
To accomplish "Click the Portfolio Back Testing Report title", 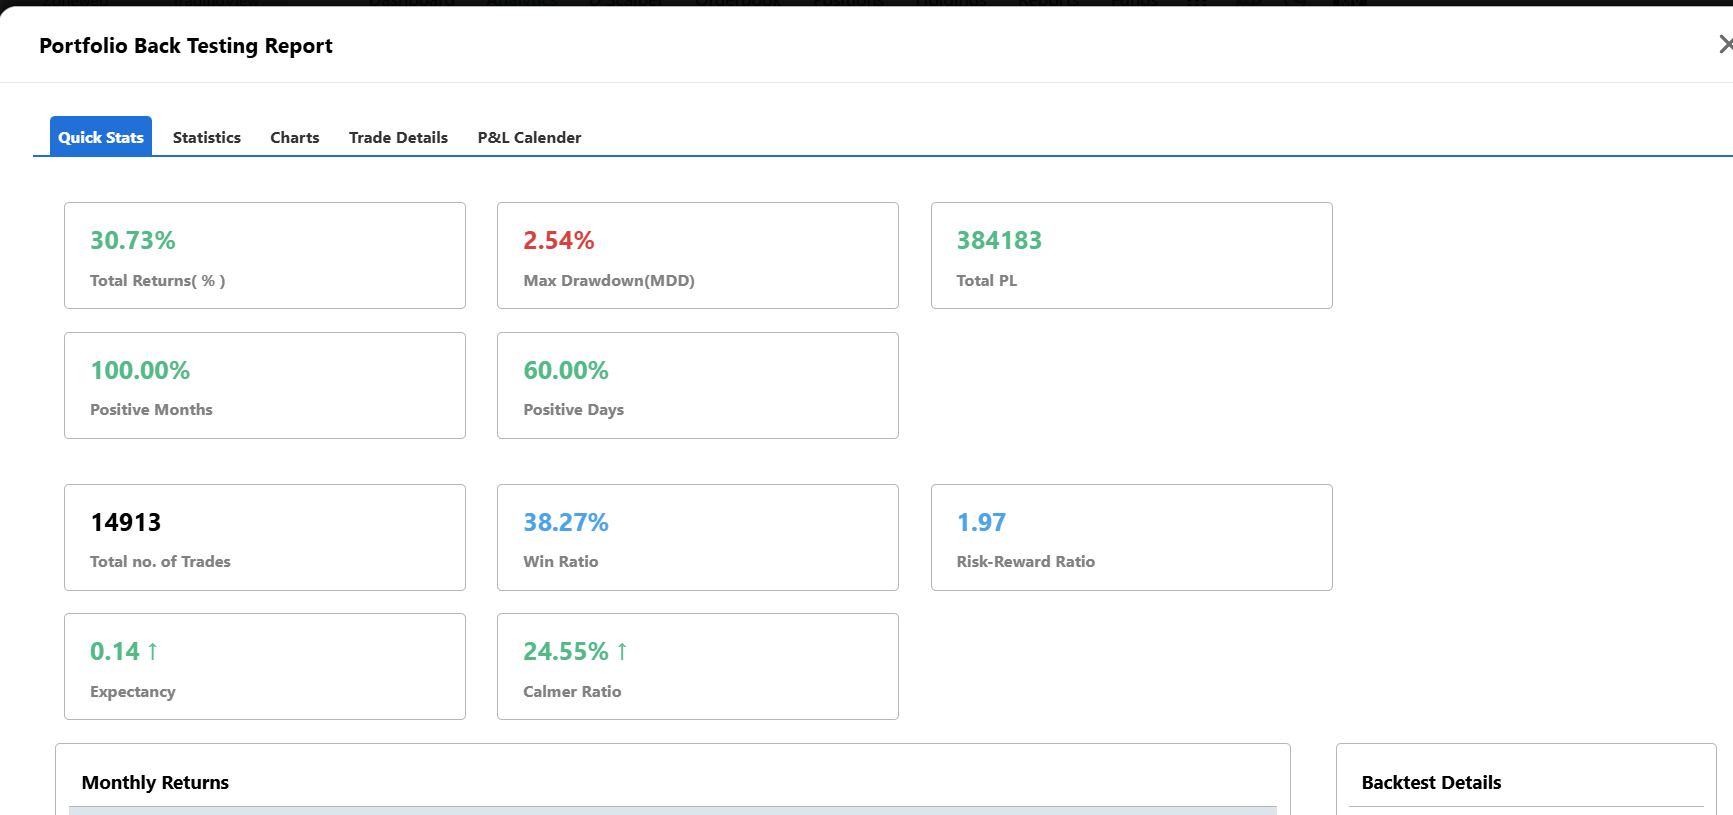I will 186,46.
